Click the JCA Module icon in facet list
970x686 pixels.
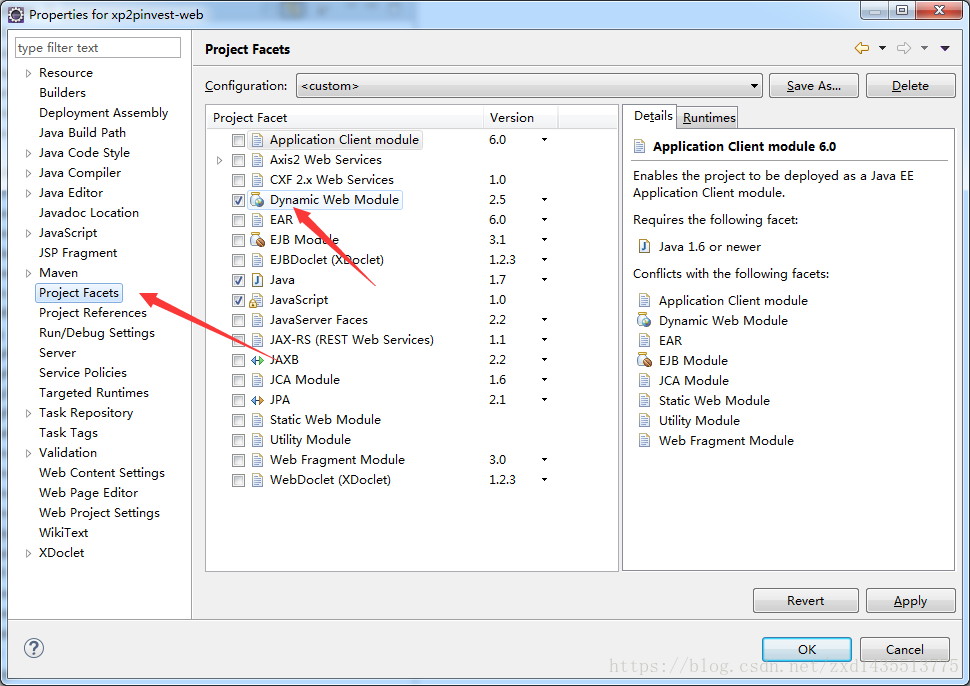(257, 380)
